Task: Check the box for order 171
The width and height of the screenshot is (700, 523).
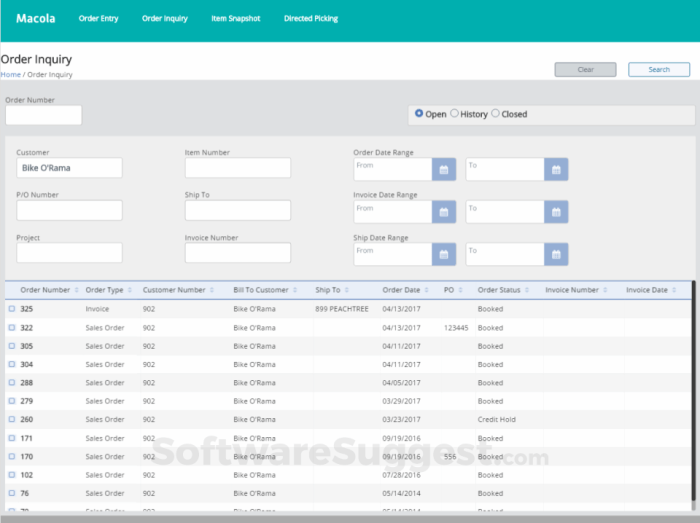Action: (x=12, y=438)
